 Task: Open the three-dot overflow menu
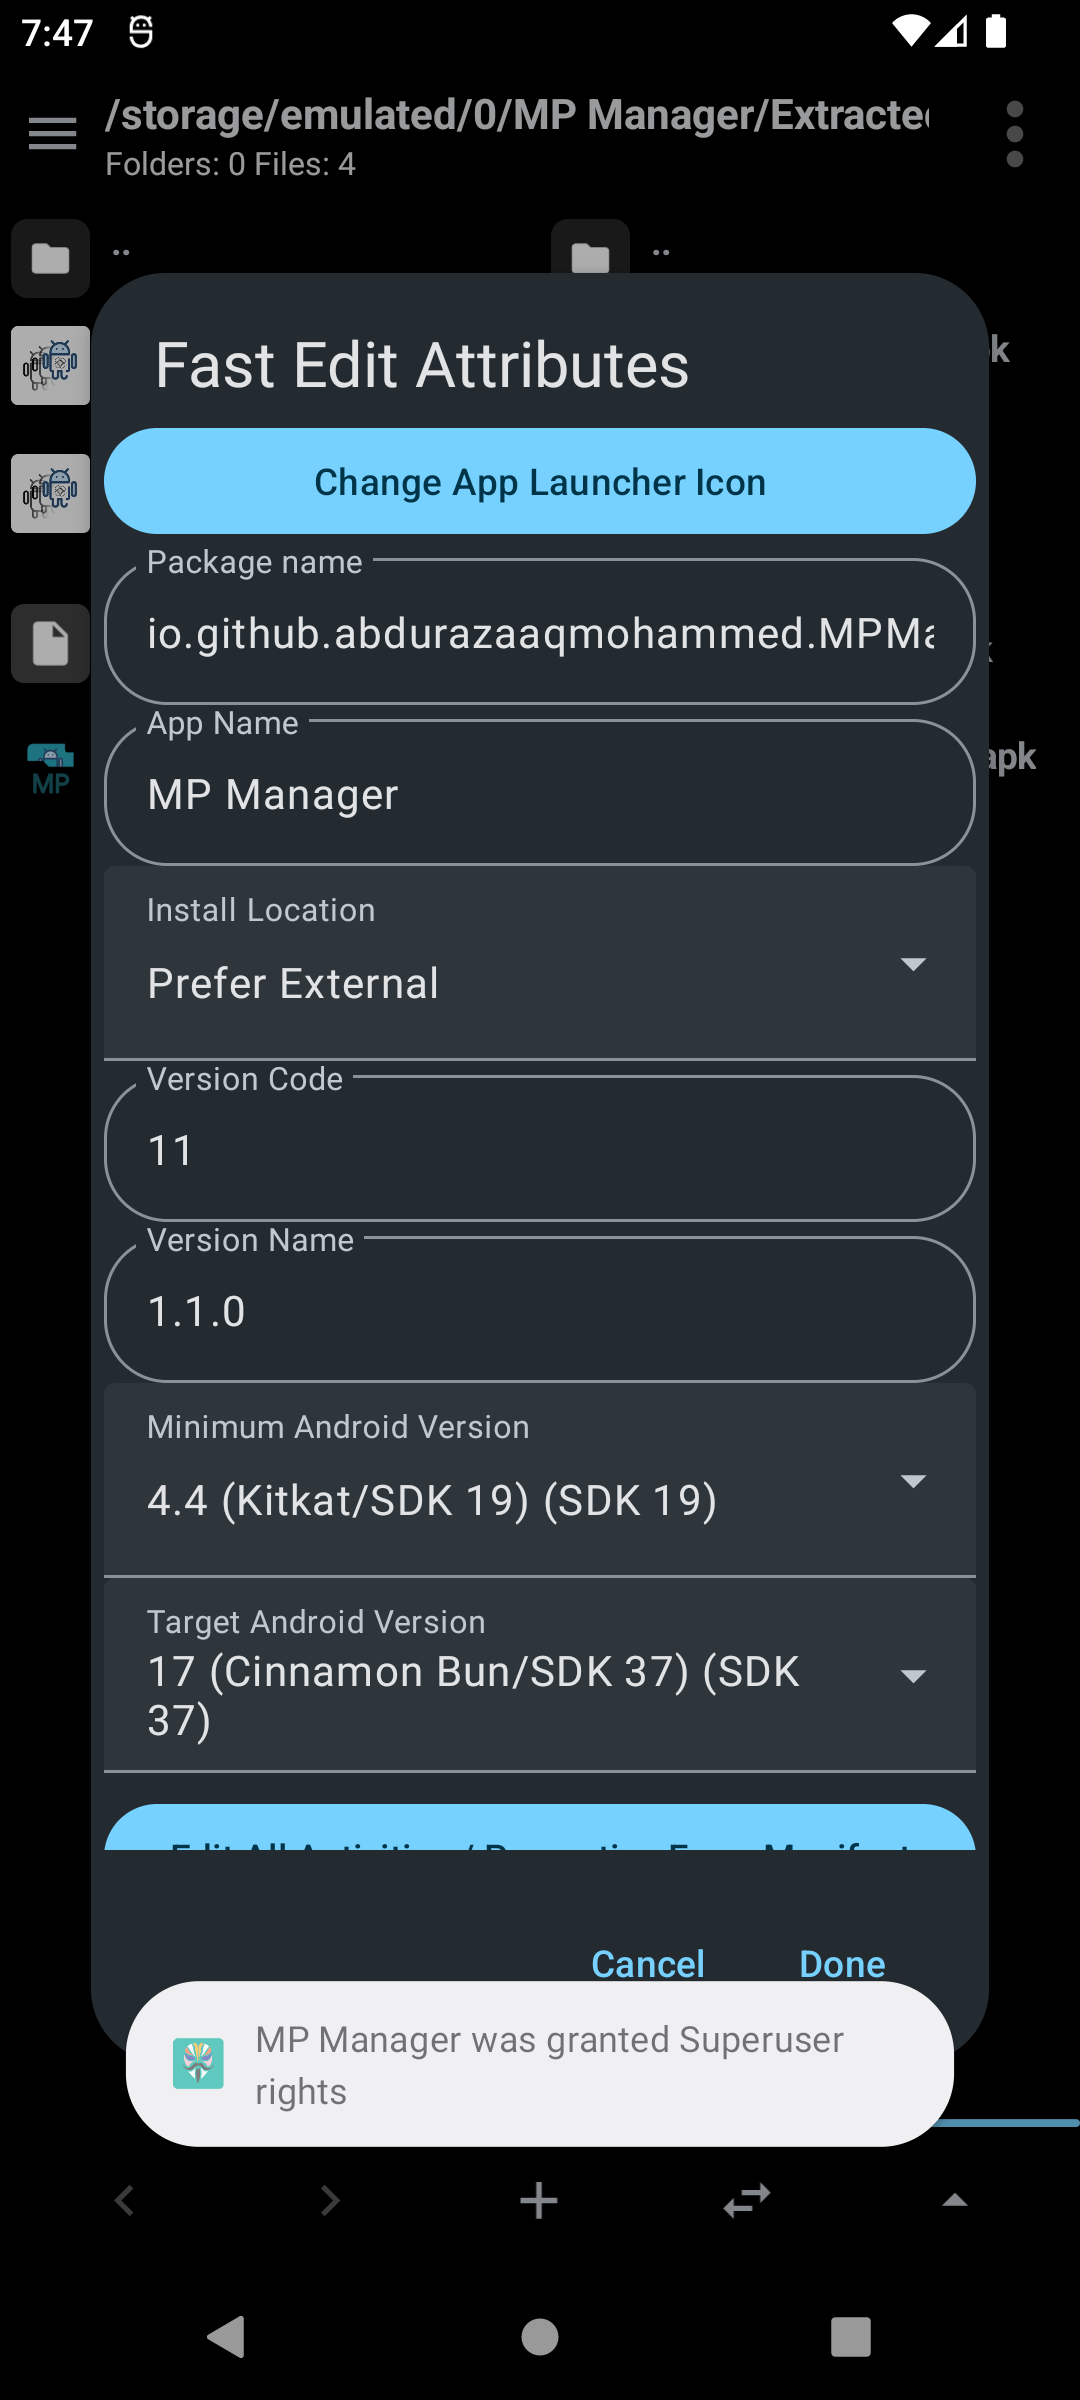(1015, 134)
